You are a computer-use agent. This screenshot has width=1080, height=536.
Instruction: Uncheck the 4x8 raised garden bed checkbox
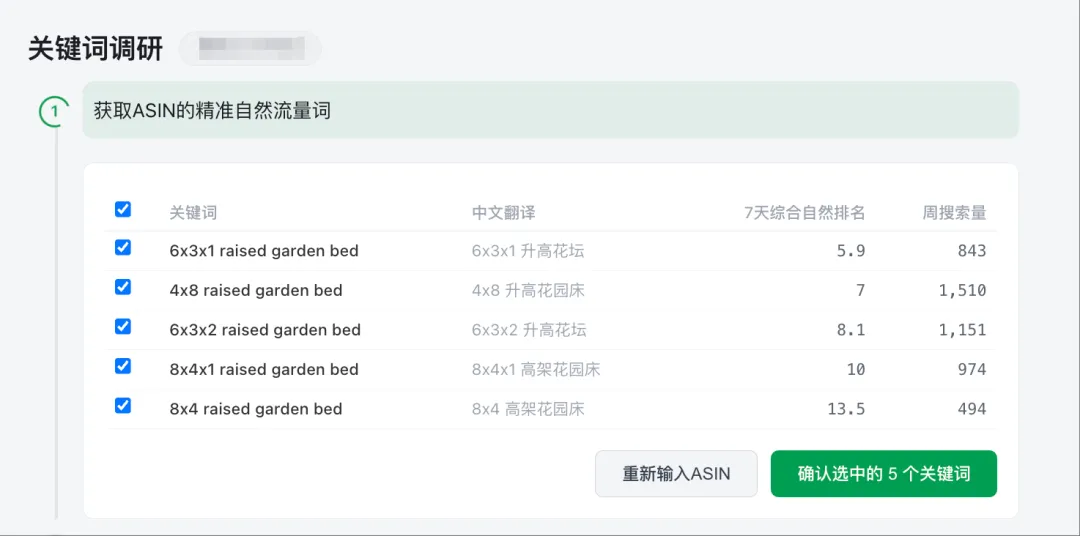point(123,287)
